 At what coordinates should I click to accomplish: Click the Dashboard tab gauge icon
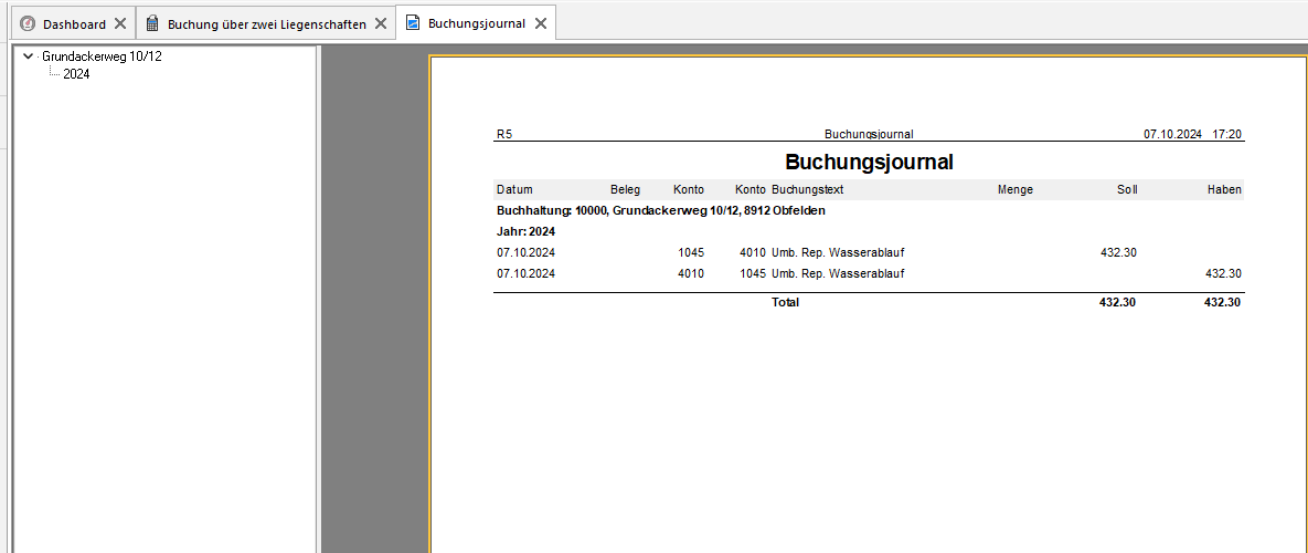point(28,23)
